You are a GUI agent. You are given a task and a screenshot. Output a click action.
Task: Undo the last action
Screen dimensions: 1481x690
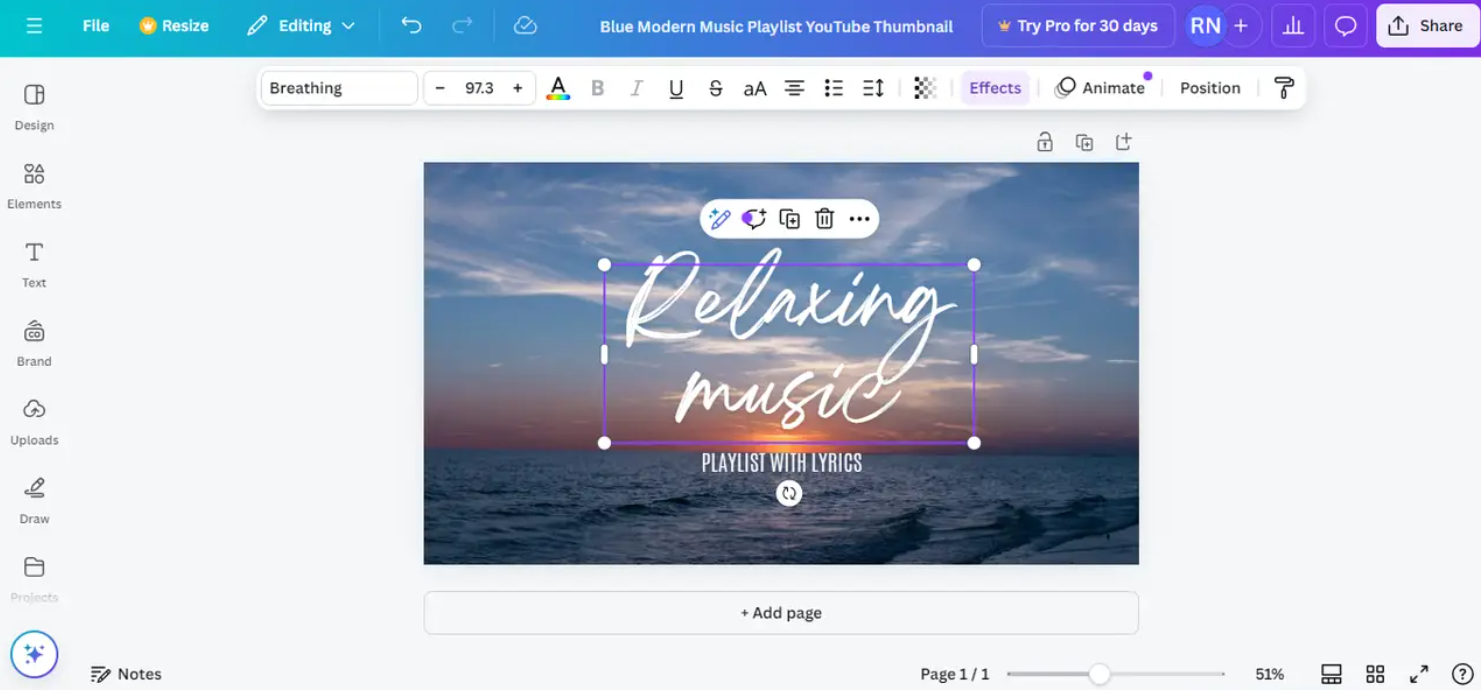tap(411, 26)
